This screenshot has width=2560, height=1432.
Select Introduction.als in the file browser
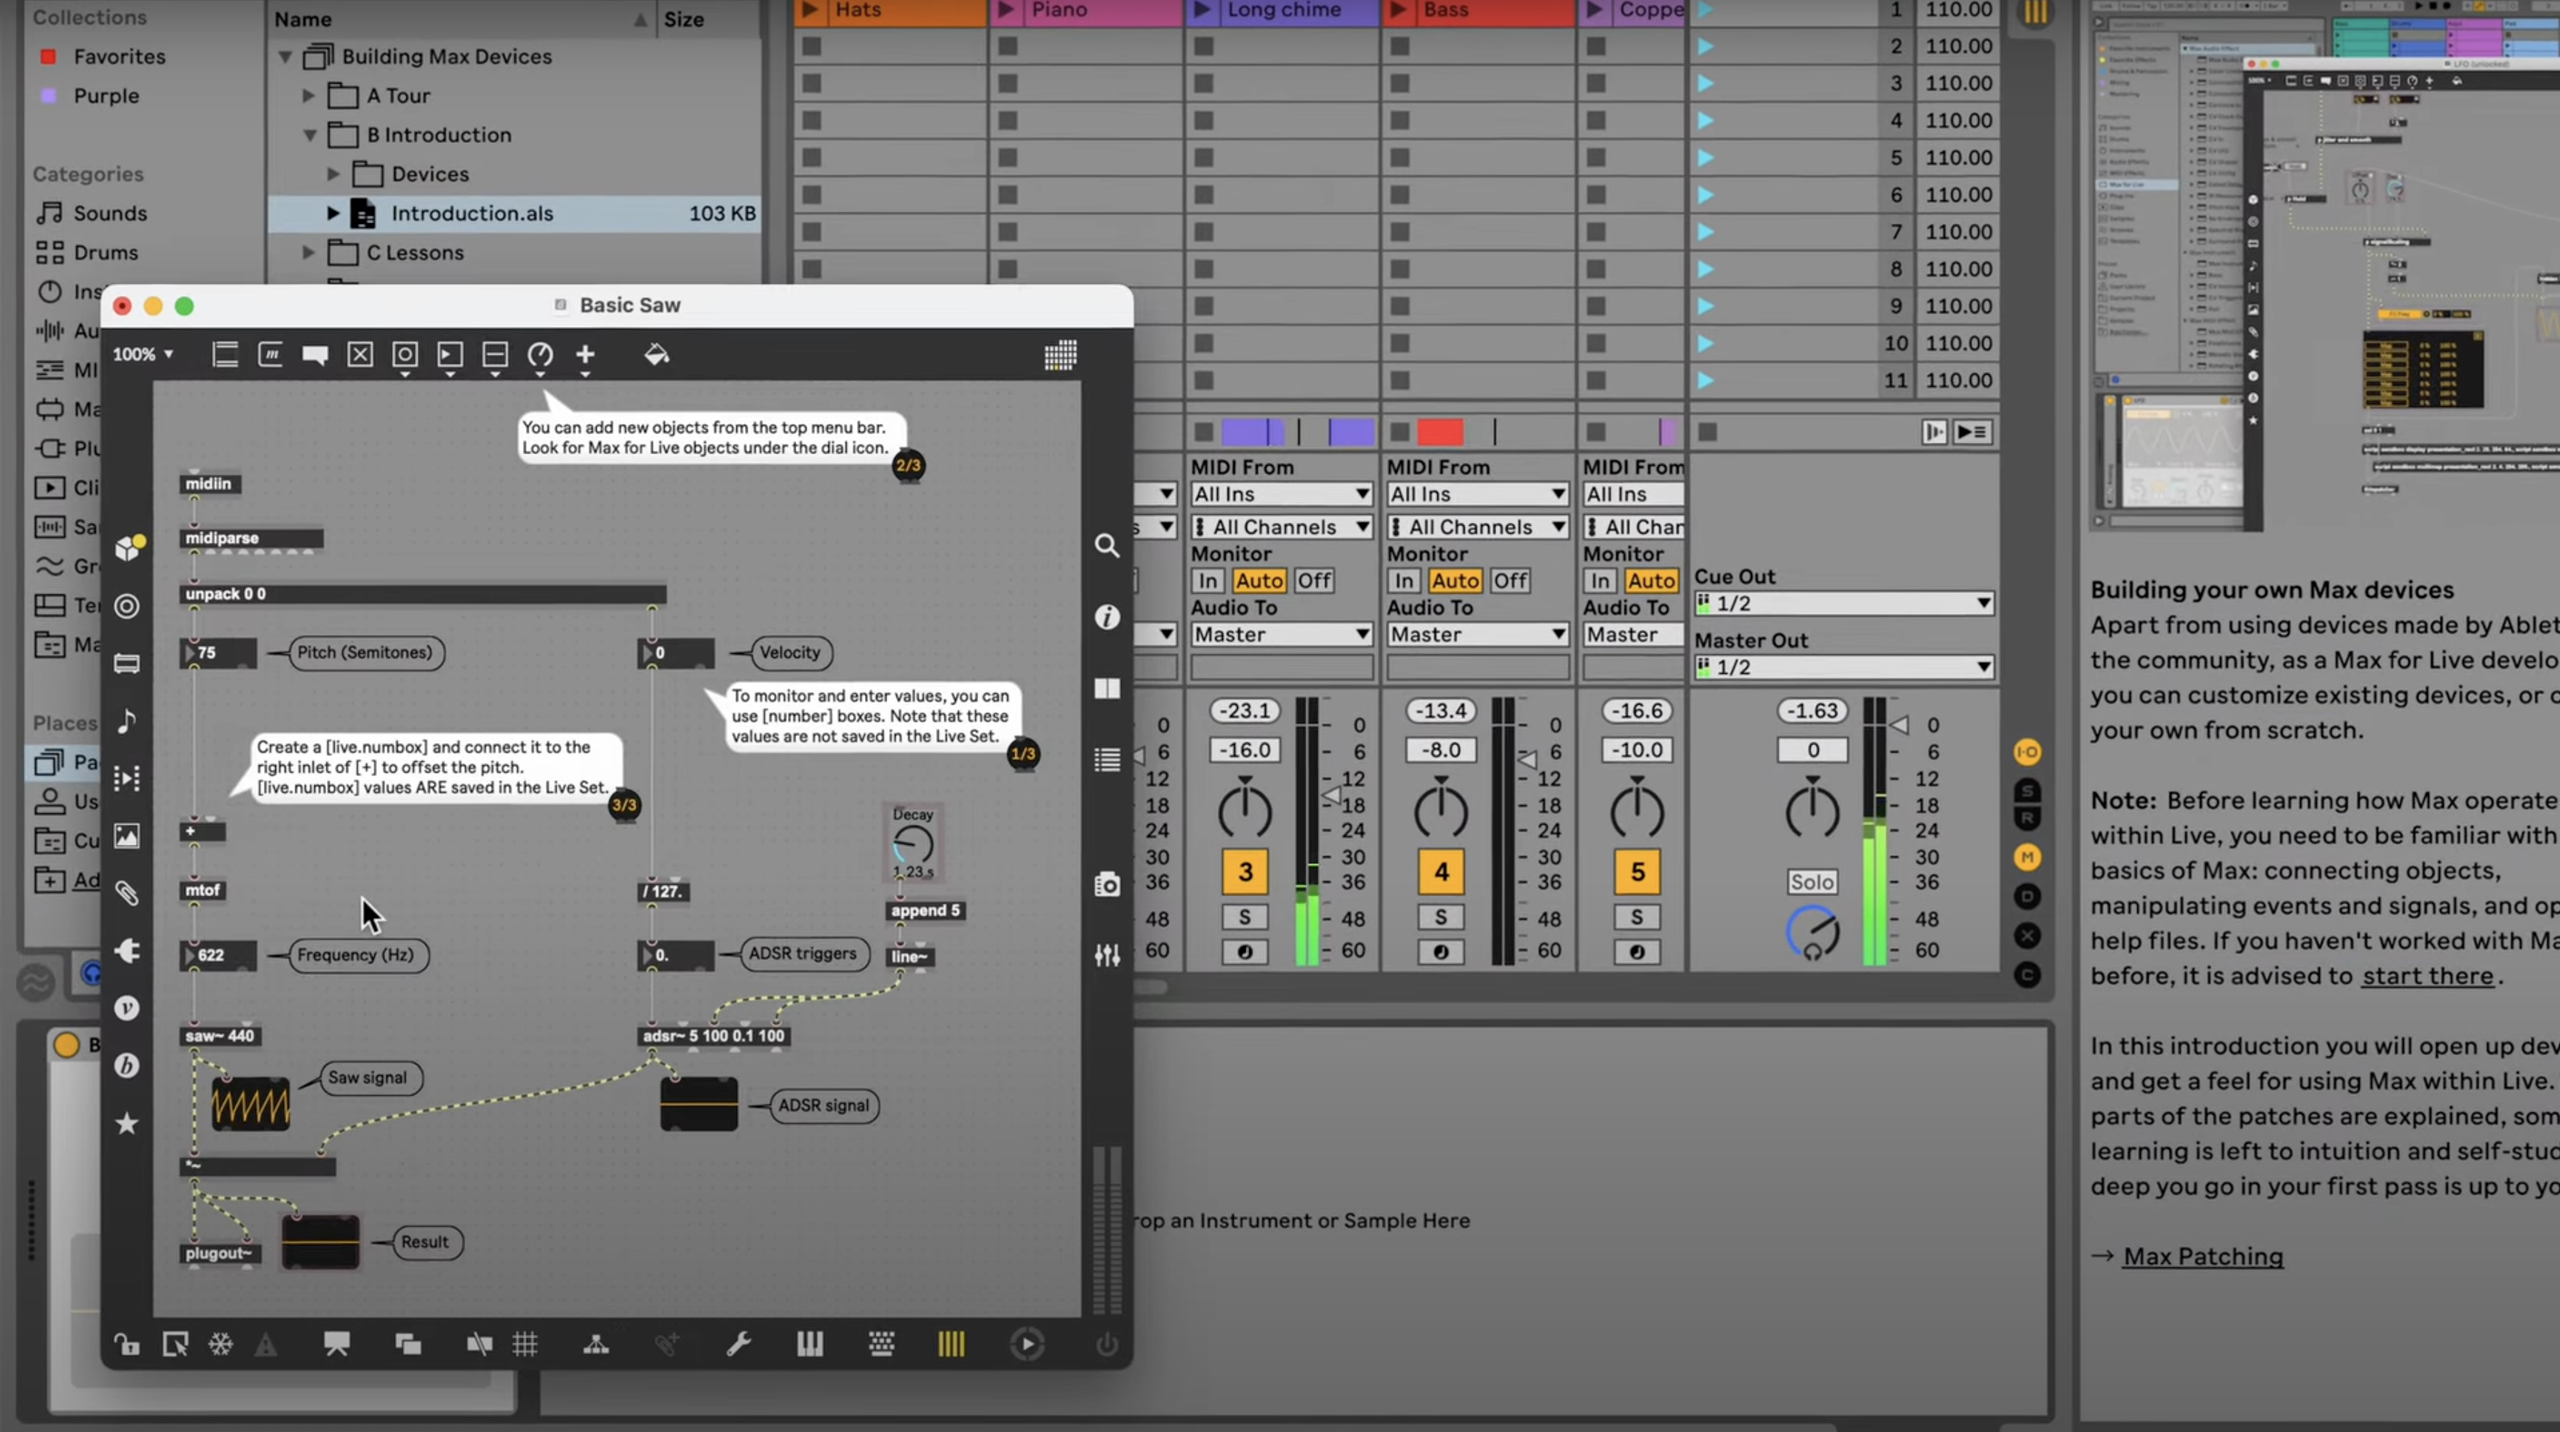click(470, 213)
